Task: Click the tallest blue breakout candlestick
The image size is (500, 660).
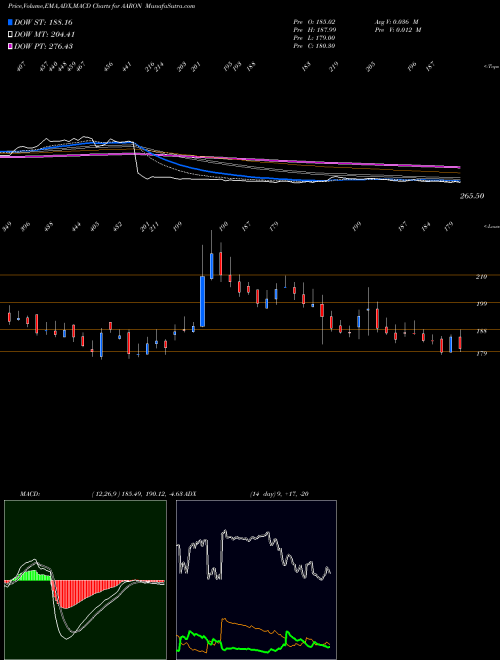Action: coord(202,301)
